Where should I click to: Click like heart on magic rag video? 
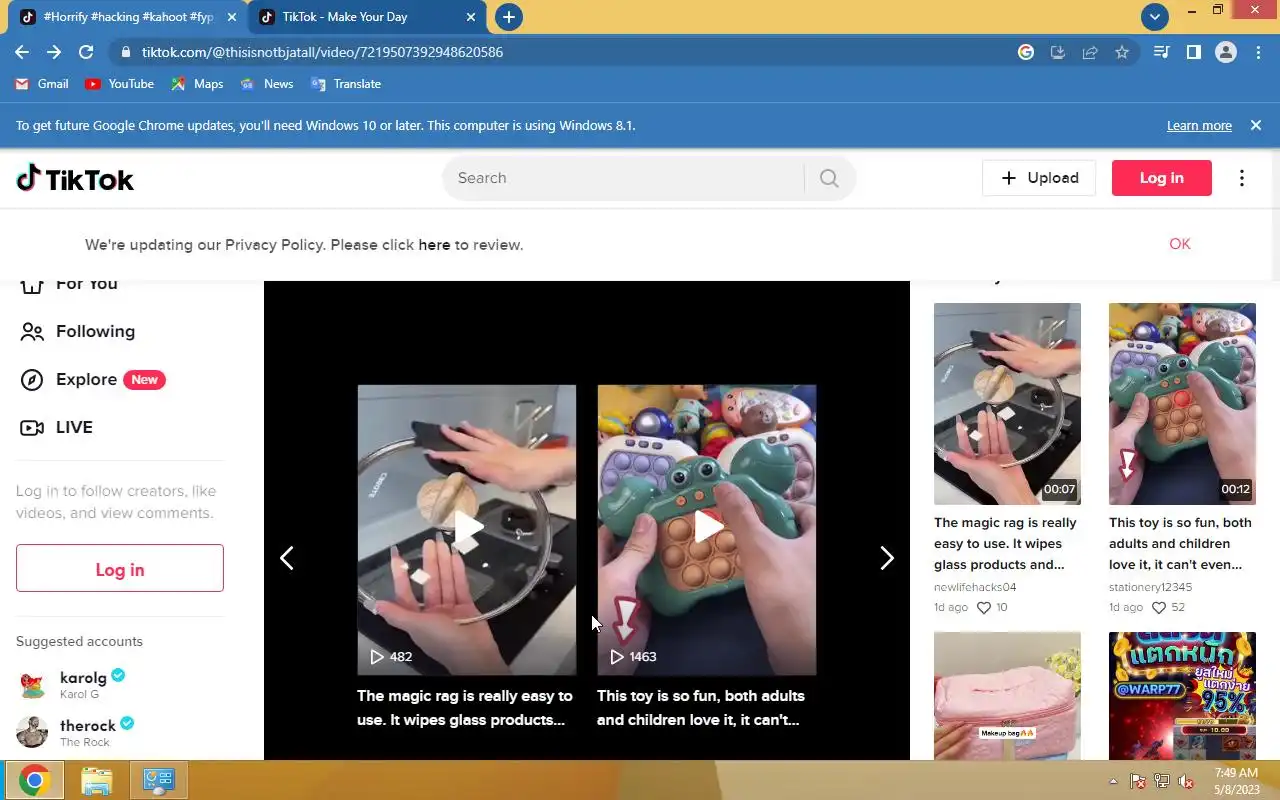(x=983, y=607)
